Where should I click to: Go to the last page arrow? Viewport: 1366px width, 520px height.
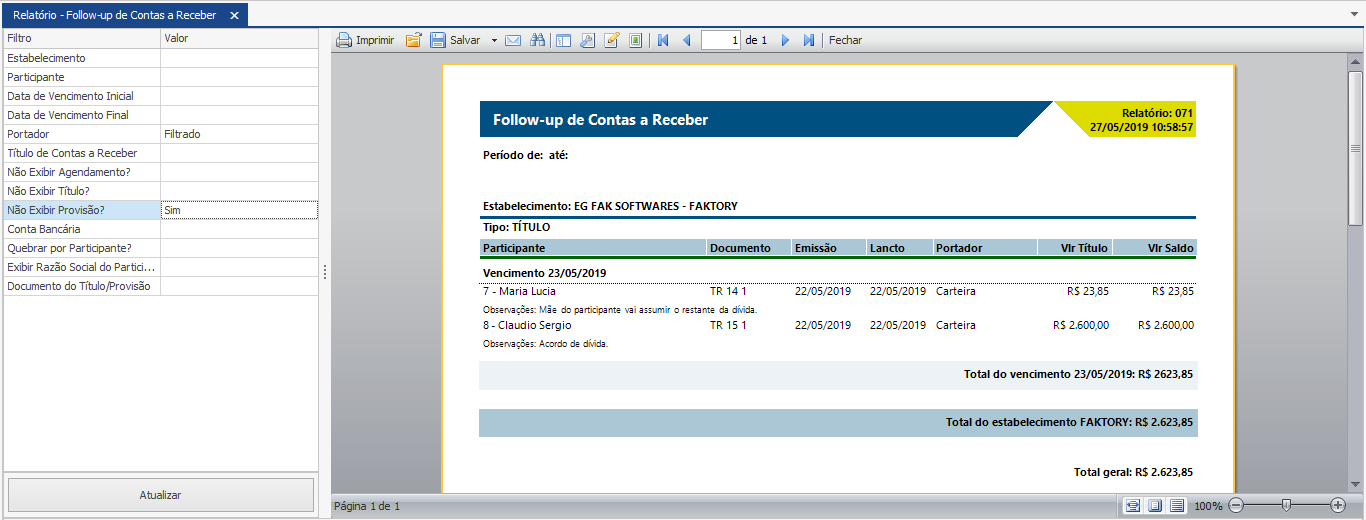pos(809,41)
